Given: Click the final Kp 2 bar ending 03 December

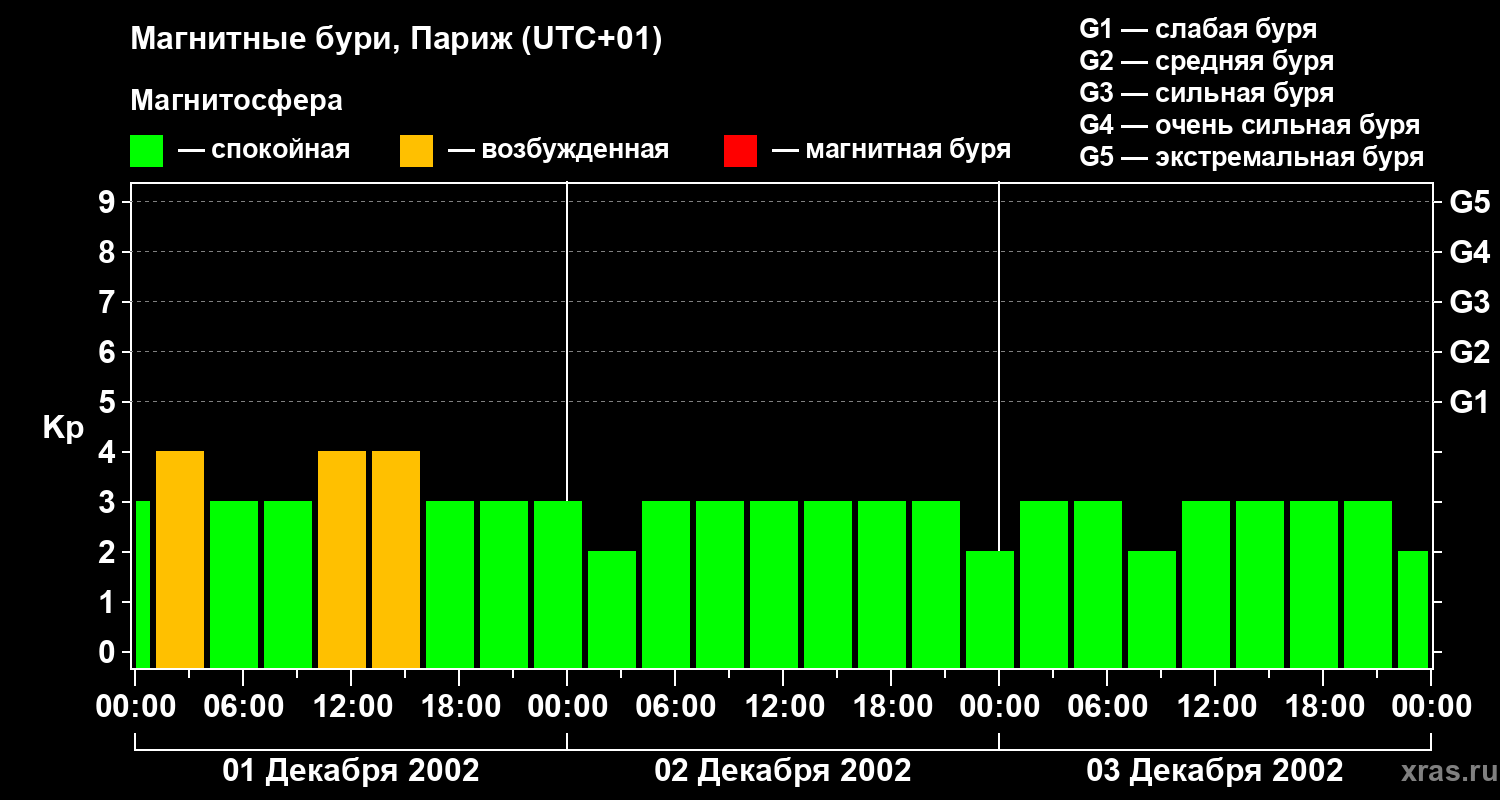Looking at the screenshot, I should 1413,609.
